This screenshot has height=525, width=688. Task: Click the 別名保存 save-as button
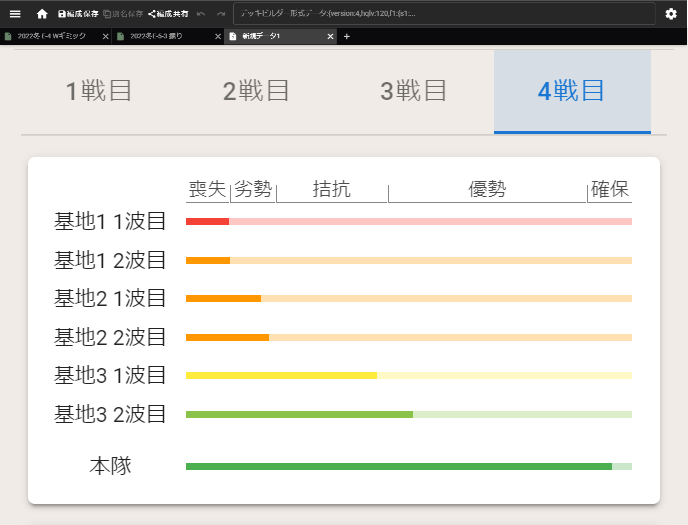point(123,14)
